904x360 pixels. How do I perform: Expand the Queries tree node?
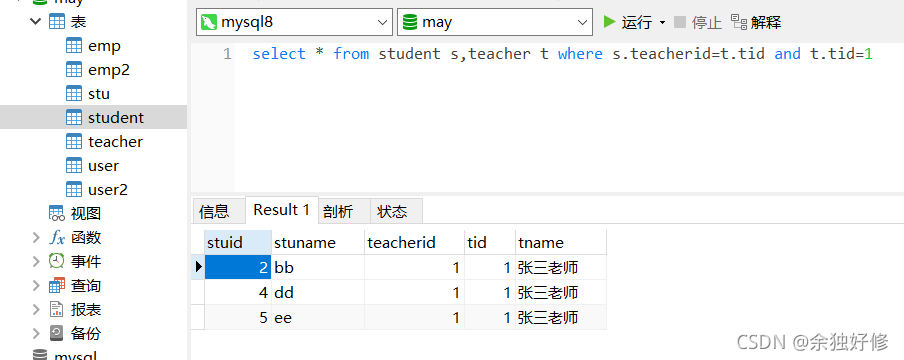pyautogui.click(x=36, y=286)
